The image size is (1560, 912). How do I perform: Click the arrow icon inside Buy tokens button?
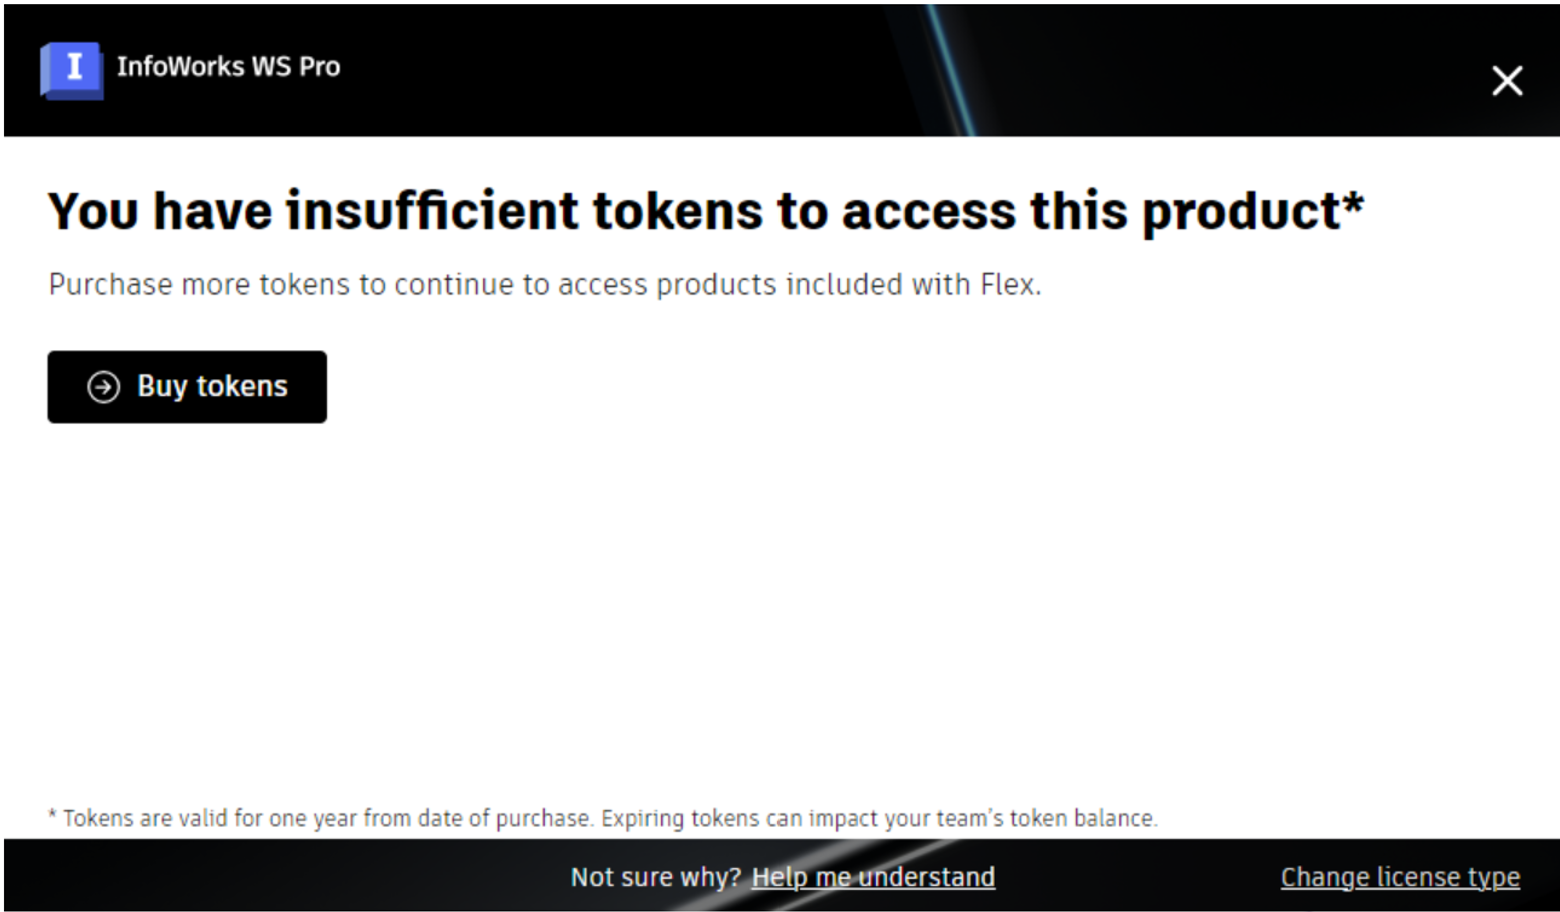click(x=103, y=387)
